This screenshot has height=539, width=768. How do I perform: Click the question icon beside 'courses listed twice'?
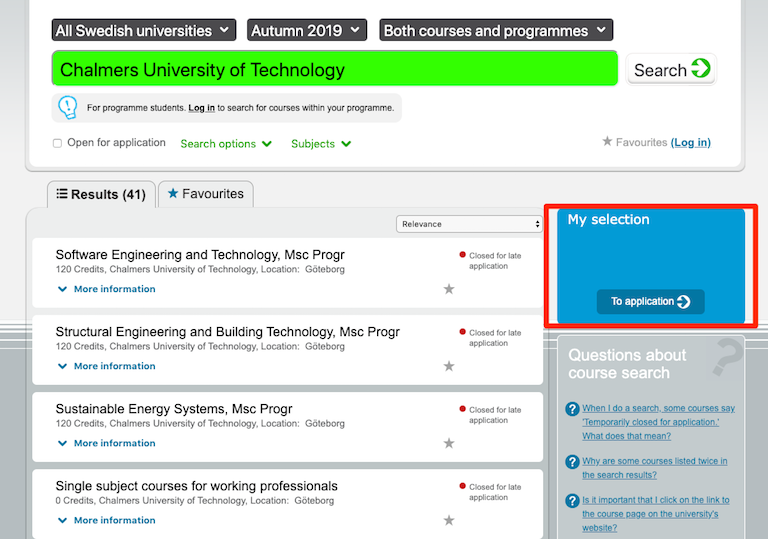coord(572,462)
